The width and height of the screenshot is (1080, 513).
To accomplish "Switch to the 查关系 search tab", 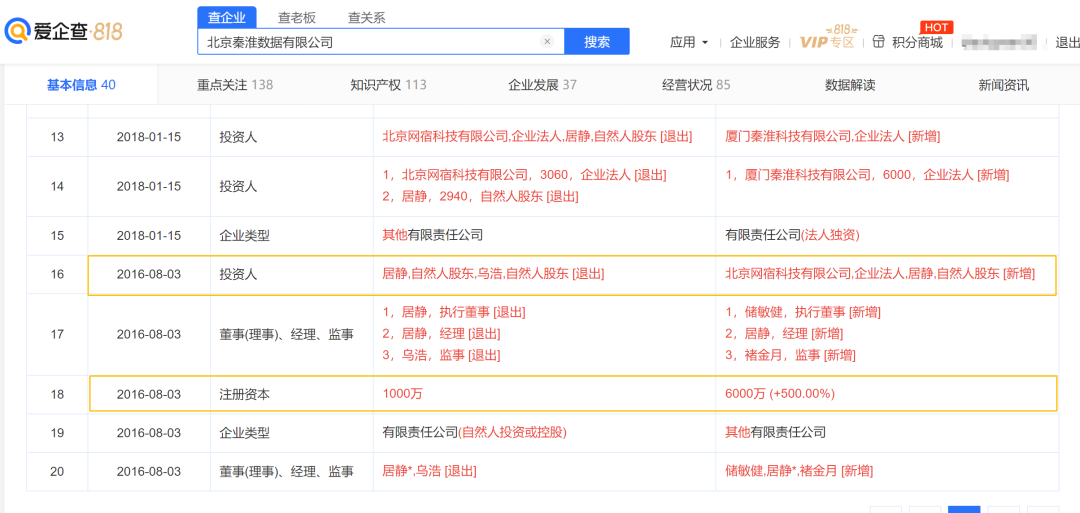I will (x=366, y=17).
